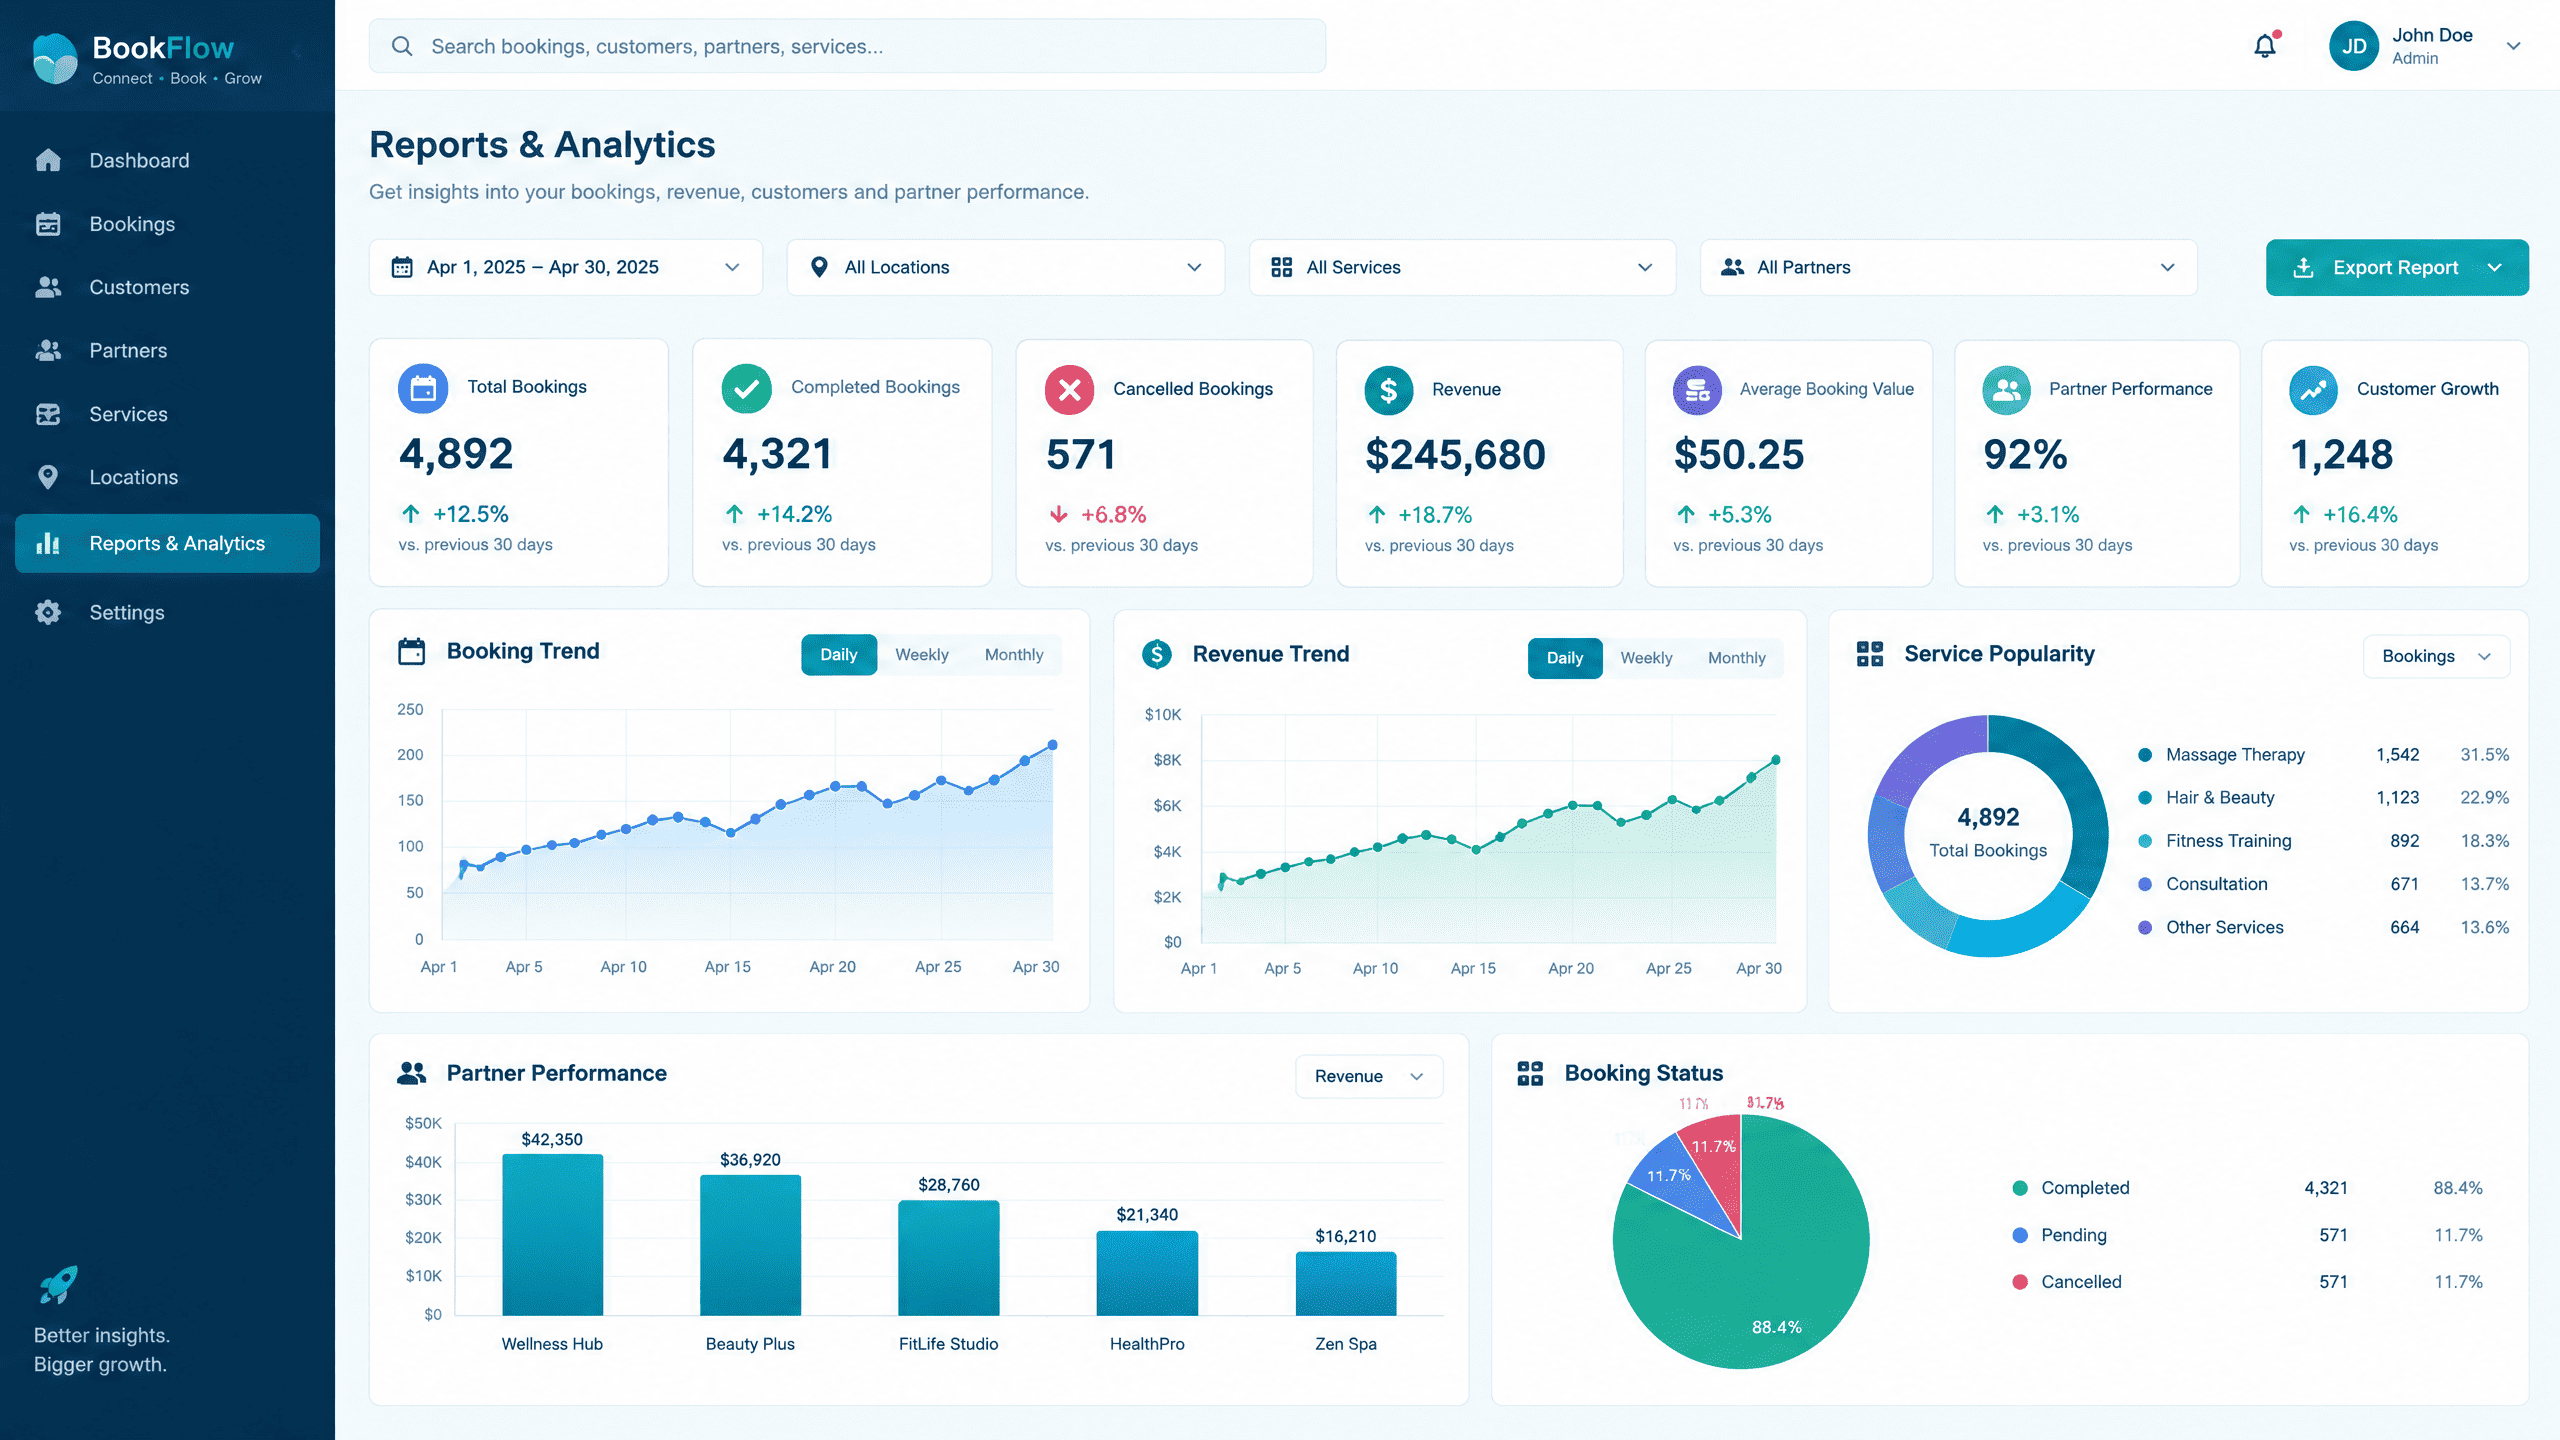
Task: Switch Booking Trend to Daily
Action: 839,655
